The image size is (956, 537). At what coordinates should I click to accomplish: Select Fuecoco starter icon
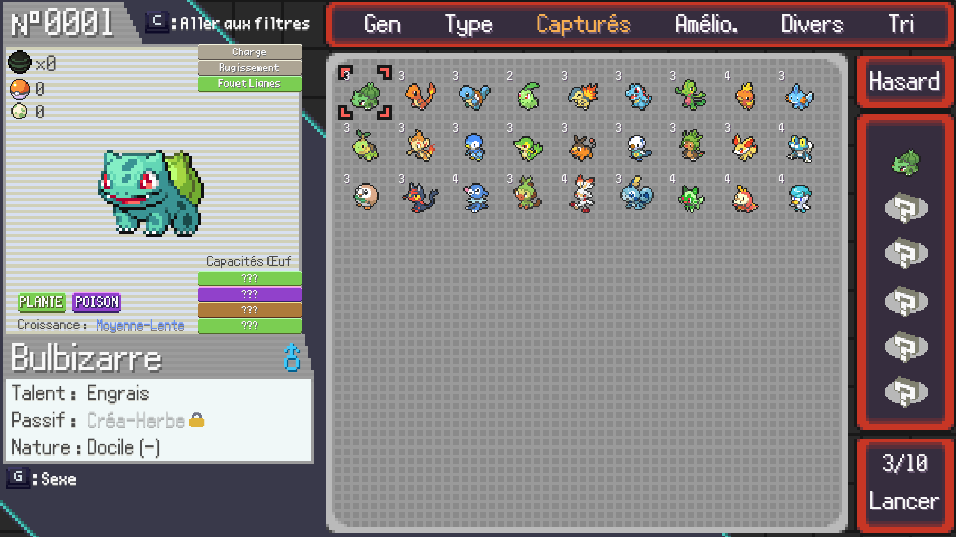tap(745, 198)
